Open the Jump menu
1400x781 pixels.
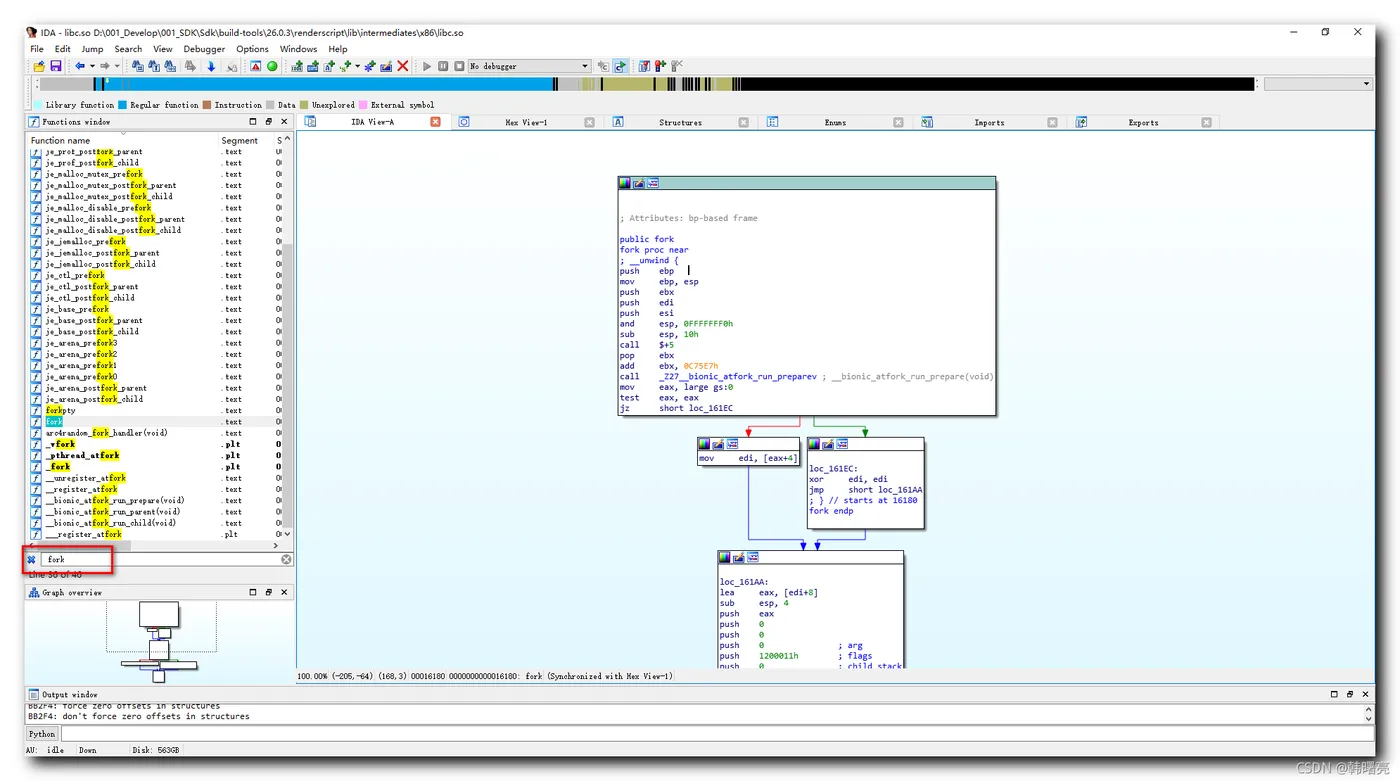[92, 49]
